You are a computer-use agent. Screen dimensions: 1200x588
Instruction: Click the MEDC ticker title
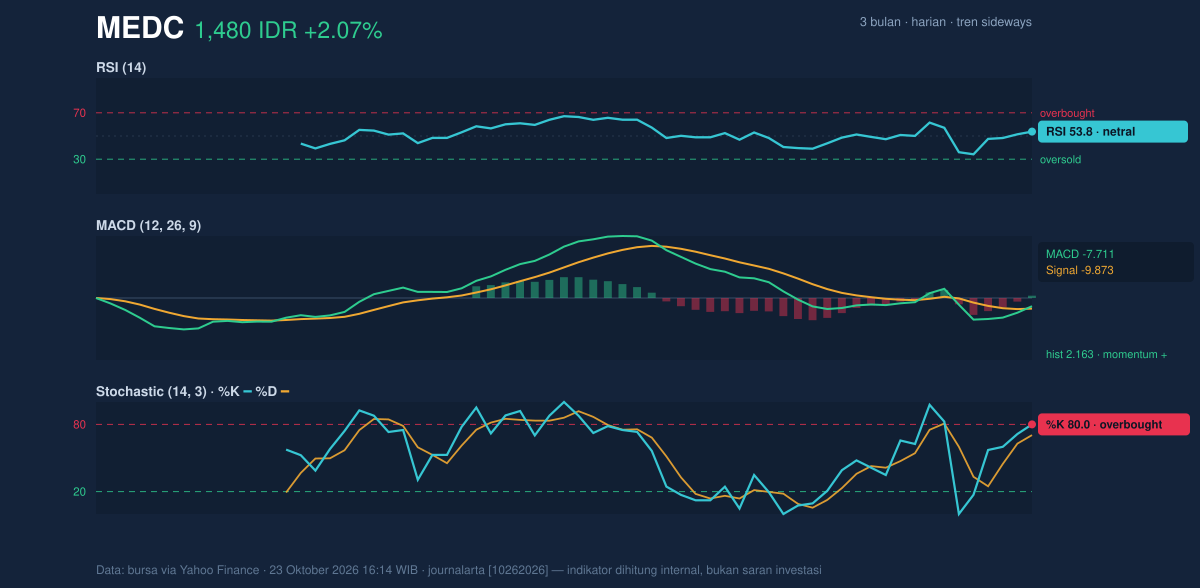point(140,29)
